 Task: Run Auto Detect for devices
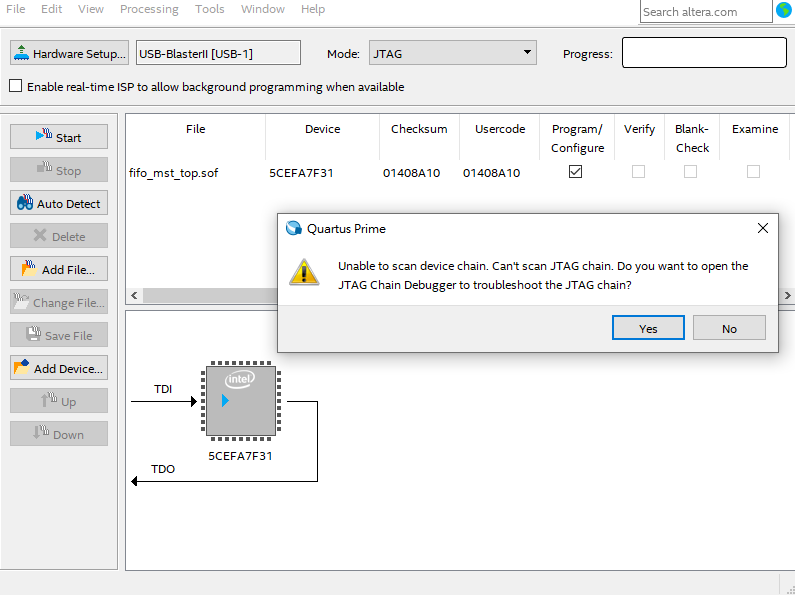coord(59,203)
